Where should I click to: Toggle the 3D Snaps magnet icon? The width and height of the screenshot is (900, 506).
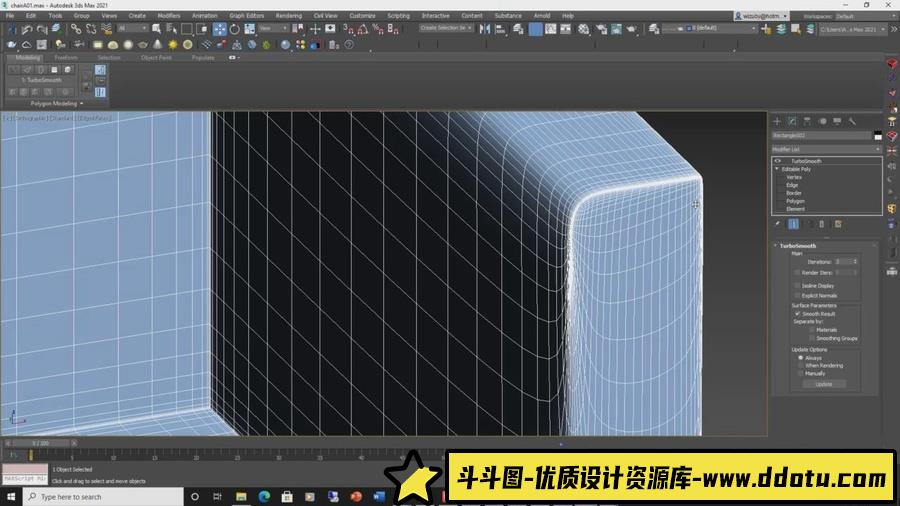coord(348,29)
